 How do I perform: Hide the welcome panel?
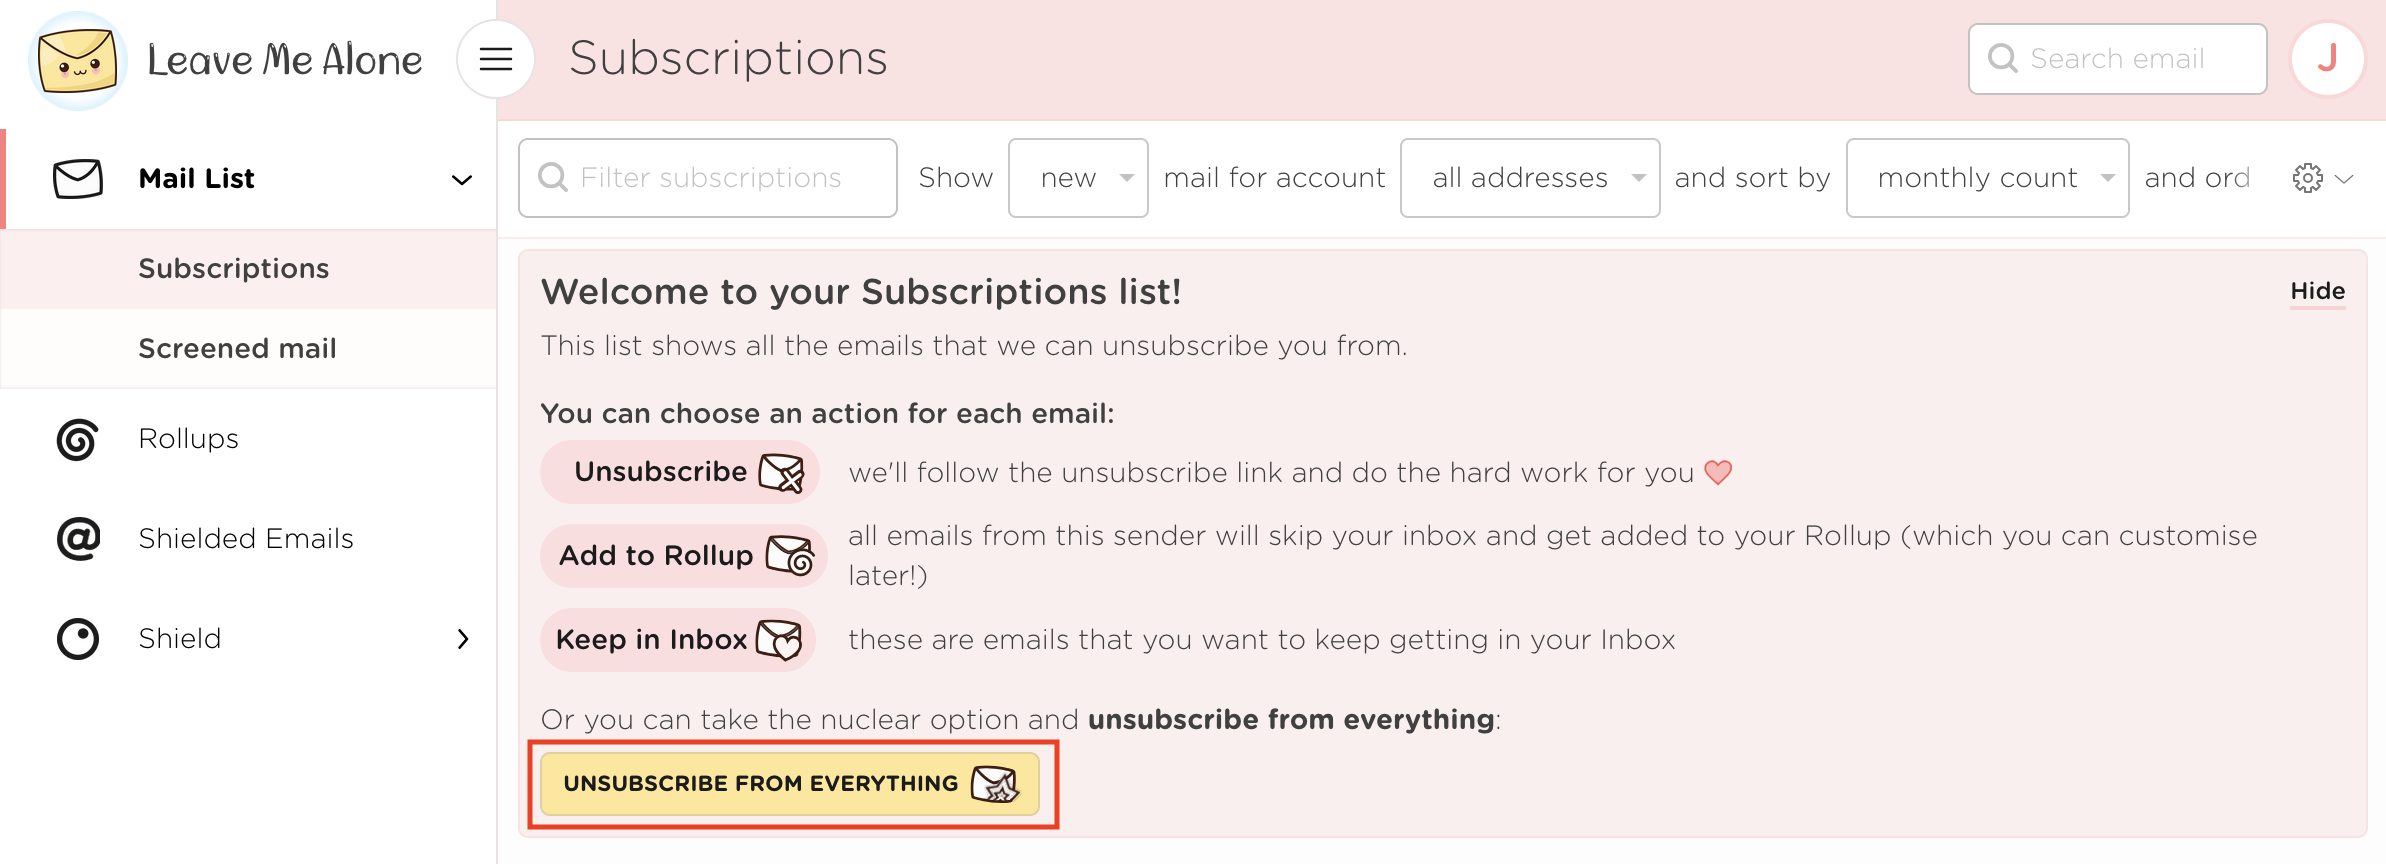(x=2317, y=291)
